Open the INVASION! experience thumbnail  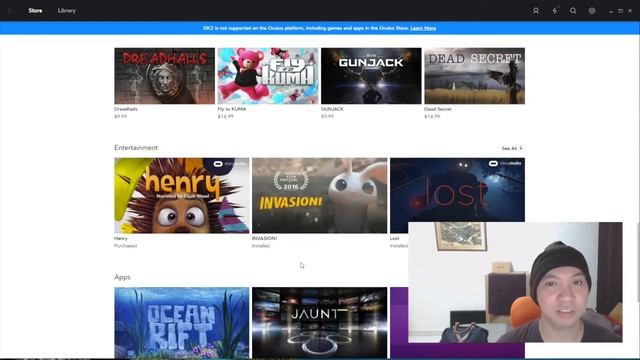[x=320, y=196]
